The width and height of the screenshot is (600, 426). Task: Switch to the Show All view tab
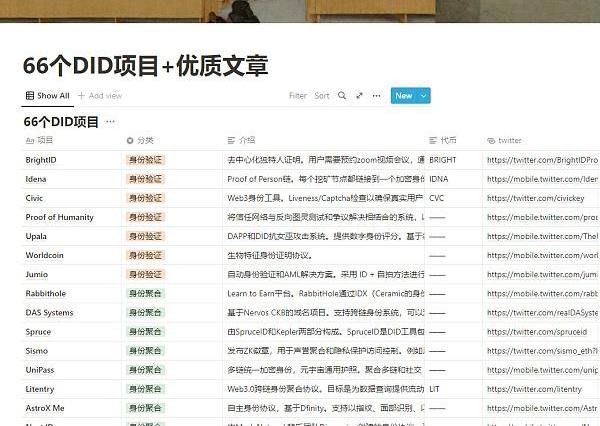pos(47,96)
